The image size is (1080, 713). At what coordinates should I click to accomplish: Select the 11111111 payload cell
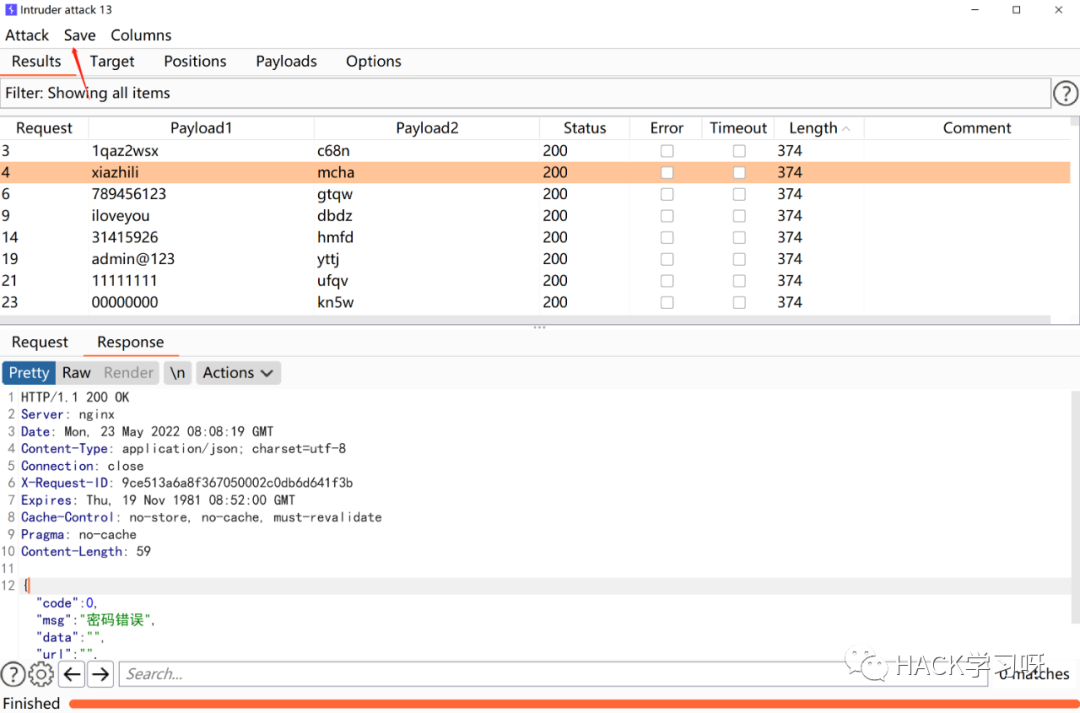click(x=201, y=280)
